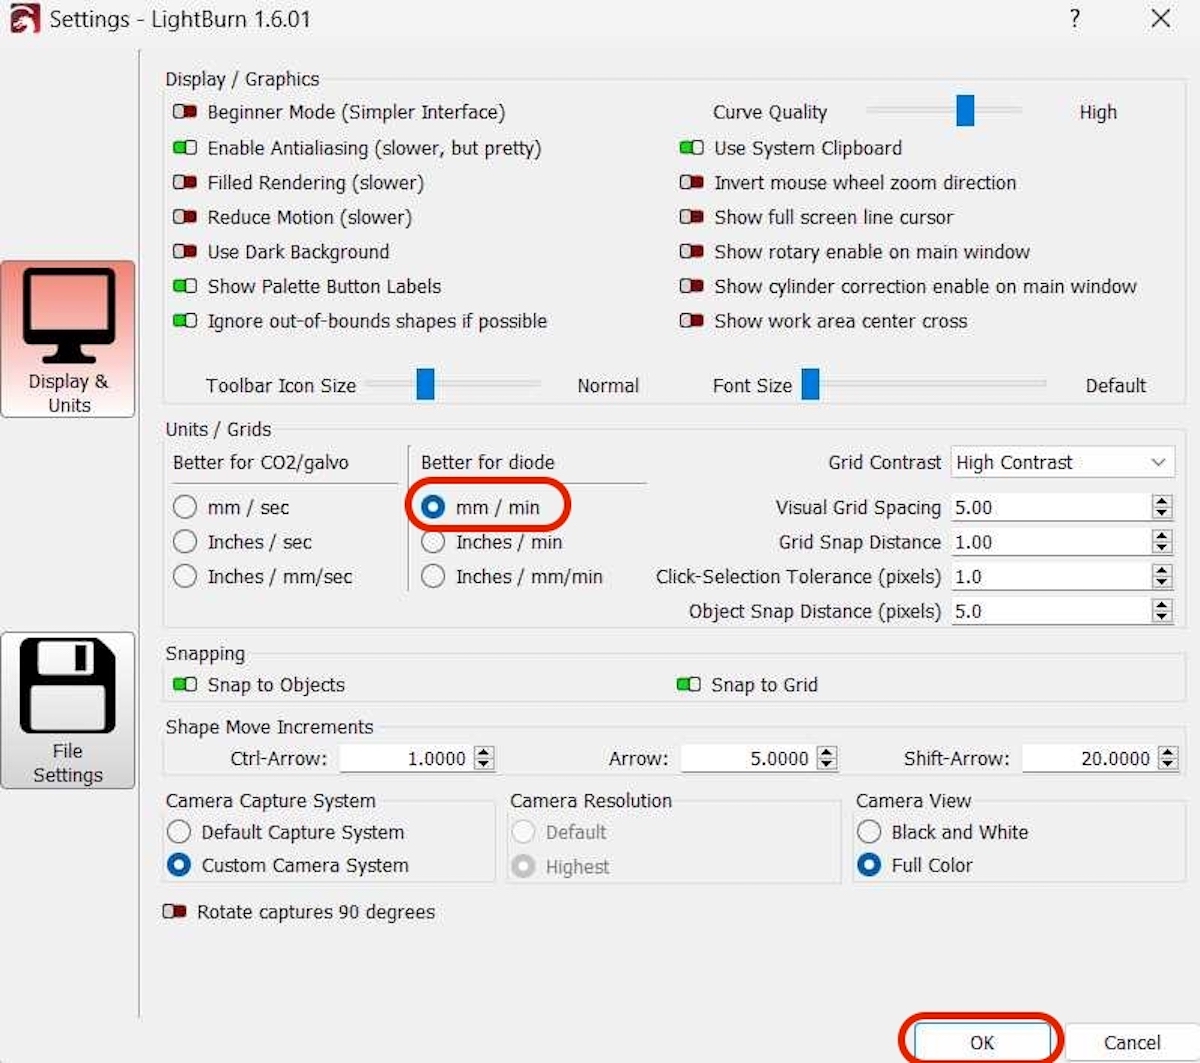Enable Show work area center cross
Viewport: 1200px width, 1063px height.
[x=692, y=321]
